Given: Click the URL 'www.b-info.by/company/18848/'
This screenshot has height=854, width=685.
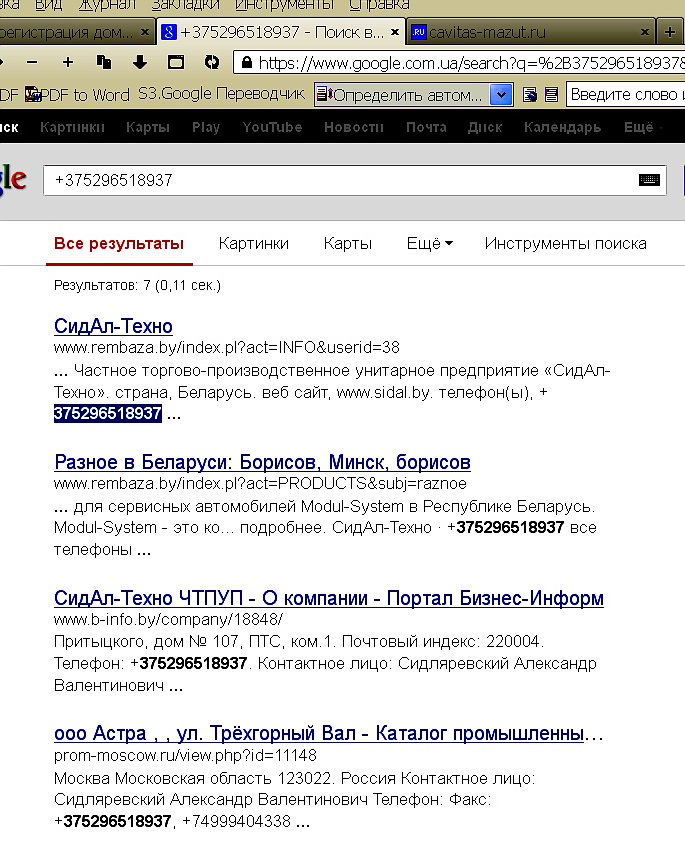Looking at the screenshot, I should (x=168, y=620).
